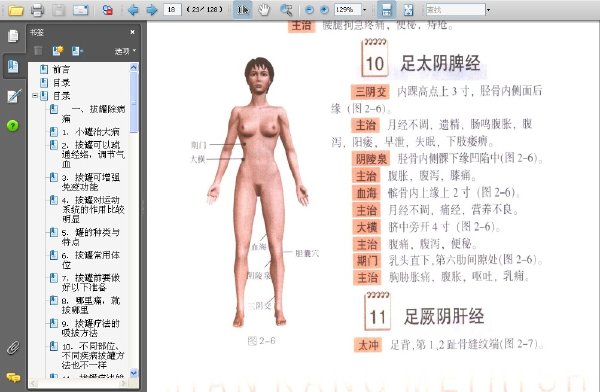Click the 太冲 acupoint label in text
Screen dimensions: 600x392
click(x=368, y=345)
